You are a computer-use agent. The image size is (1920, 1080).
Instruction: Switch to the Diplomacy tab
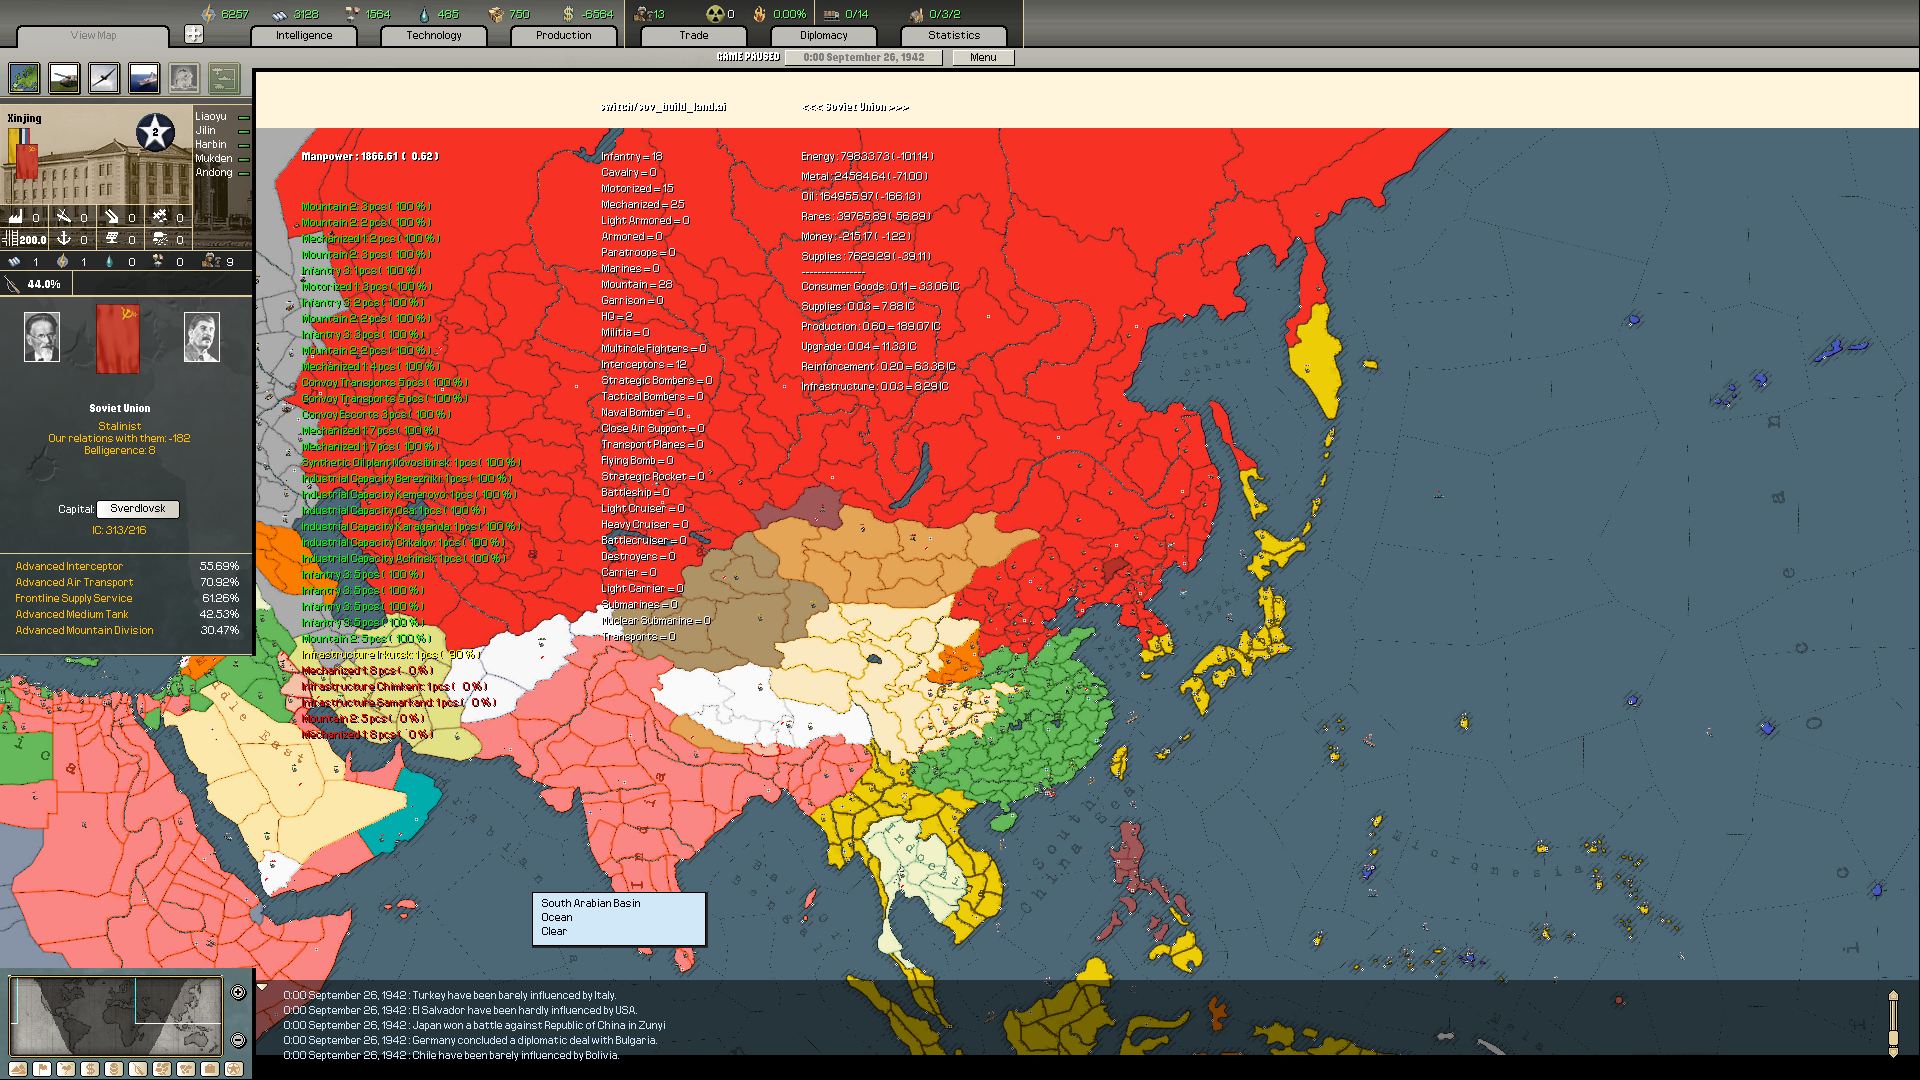pyautogui.click(x=823, y=36)
